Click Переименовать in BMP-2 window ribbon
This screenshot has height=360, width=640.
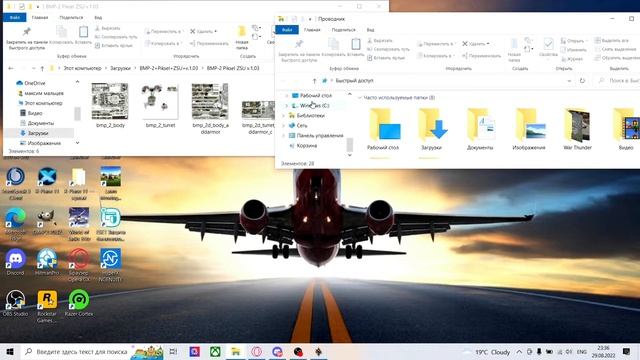209,43
